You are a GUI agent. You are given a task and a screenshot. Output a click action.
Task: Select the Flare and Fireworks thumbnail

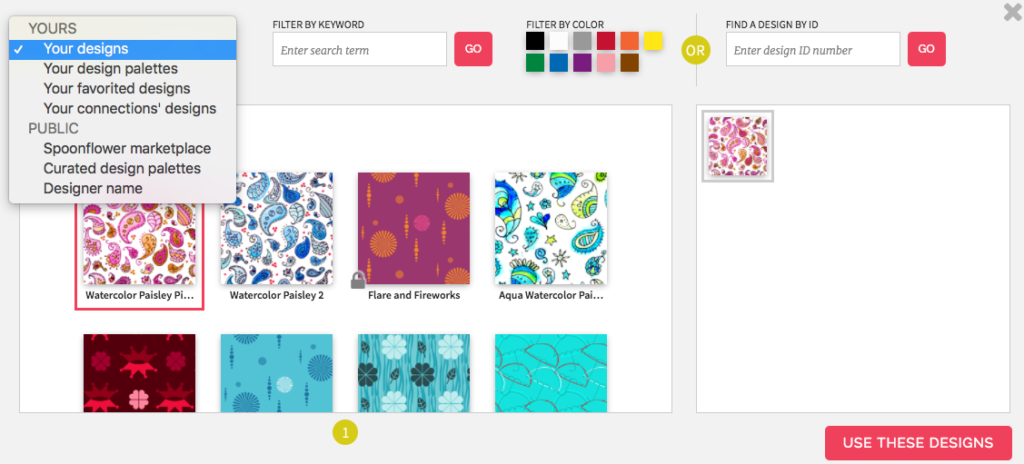pyautogui.click(x=414, y=228)
